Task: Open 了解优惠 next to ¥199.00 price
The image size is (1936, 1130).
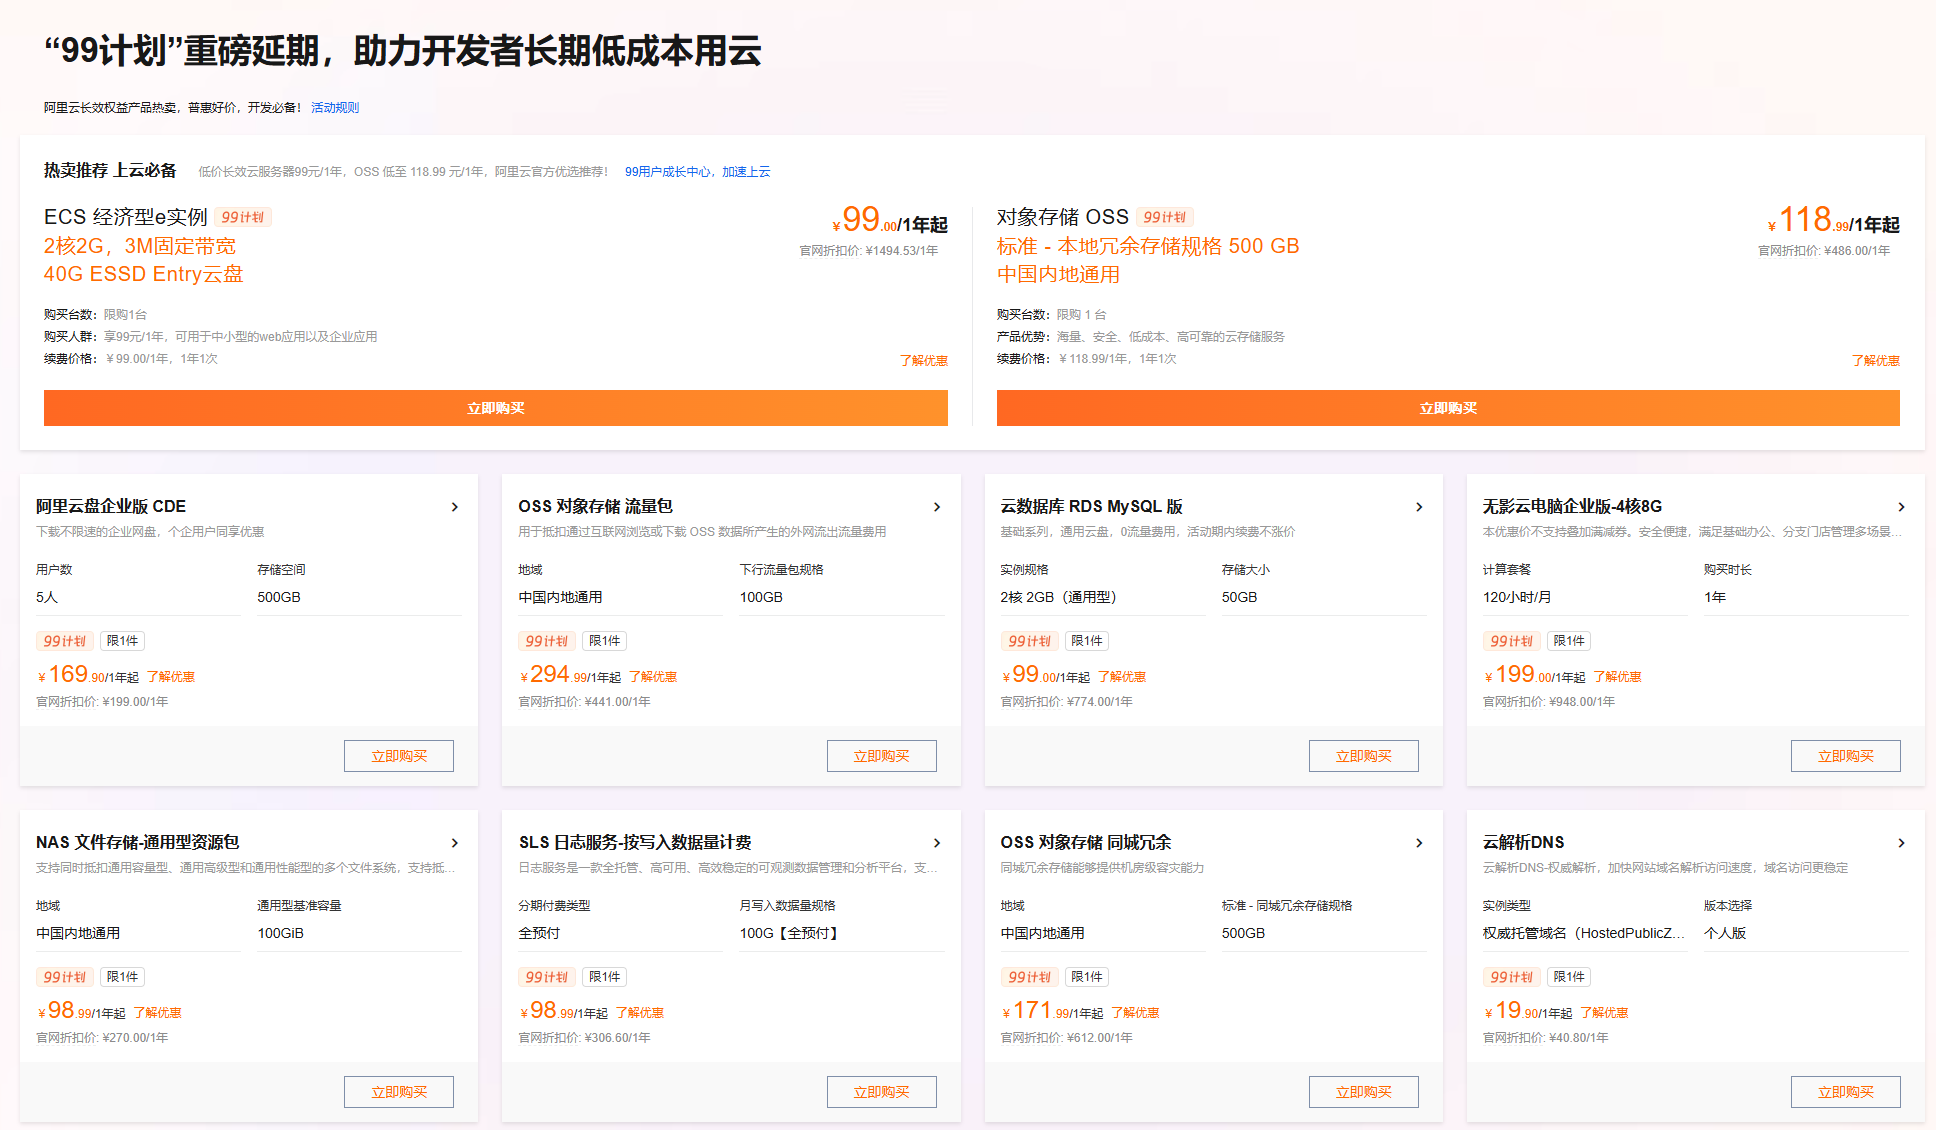Action: point(1617,677)
